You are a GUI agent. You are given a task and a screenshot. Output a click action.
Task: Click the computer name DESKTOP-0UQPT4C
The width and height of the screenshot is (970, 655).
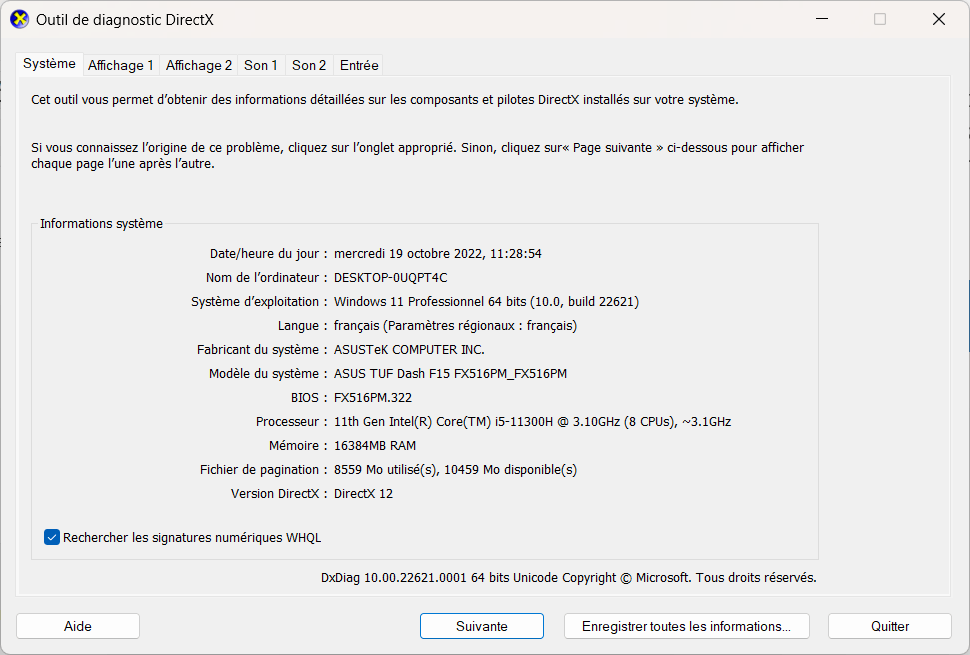click(x=390, y=278)
